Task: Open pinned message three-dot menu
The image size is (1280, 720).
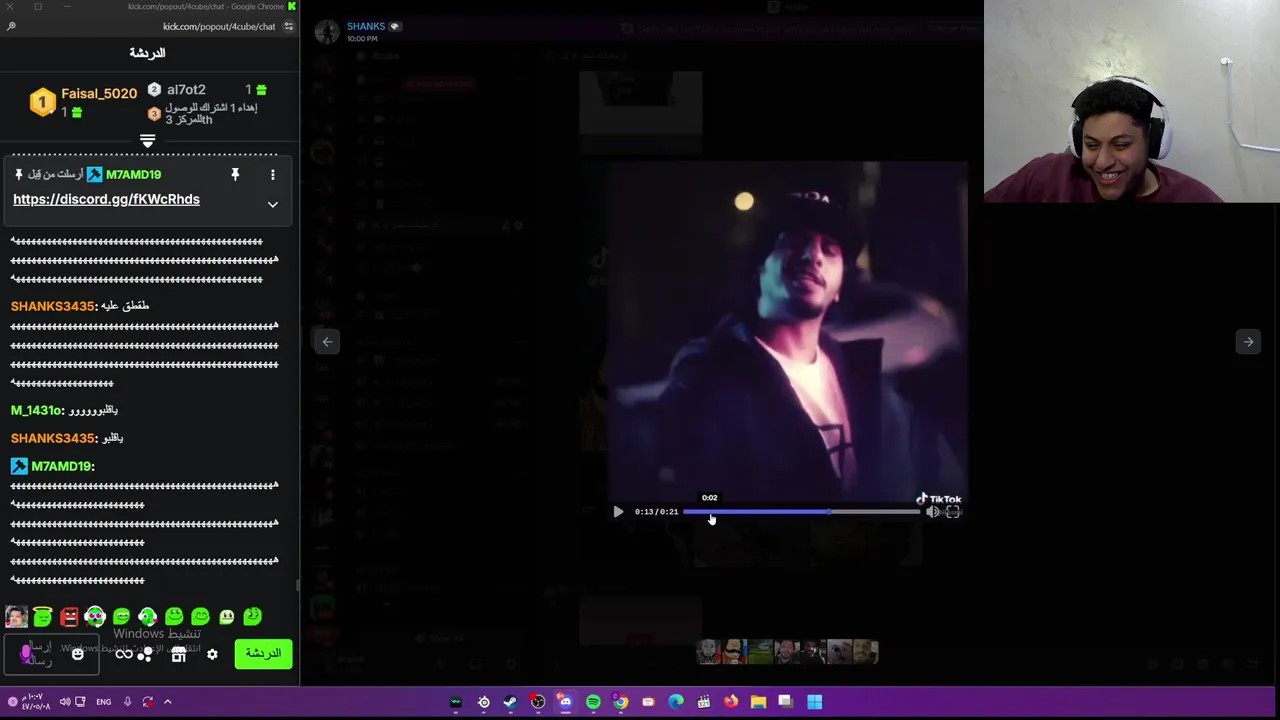Action: 272,175
